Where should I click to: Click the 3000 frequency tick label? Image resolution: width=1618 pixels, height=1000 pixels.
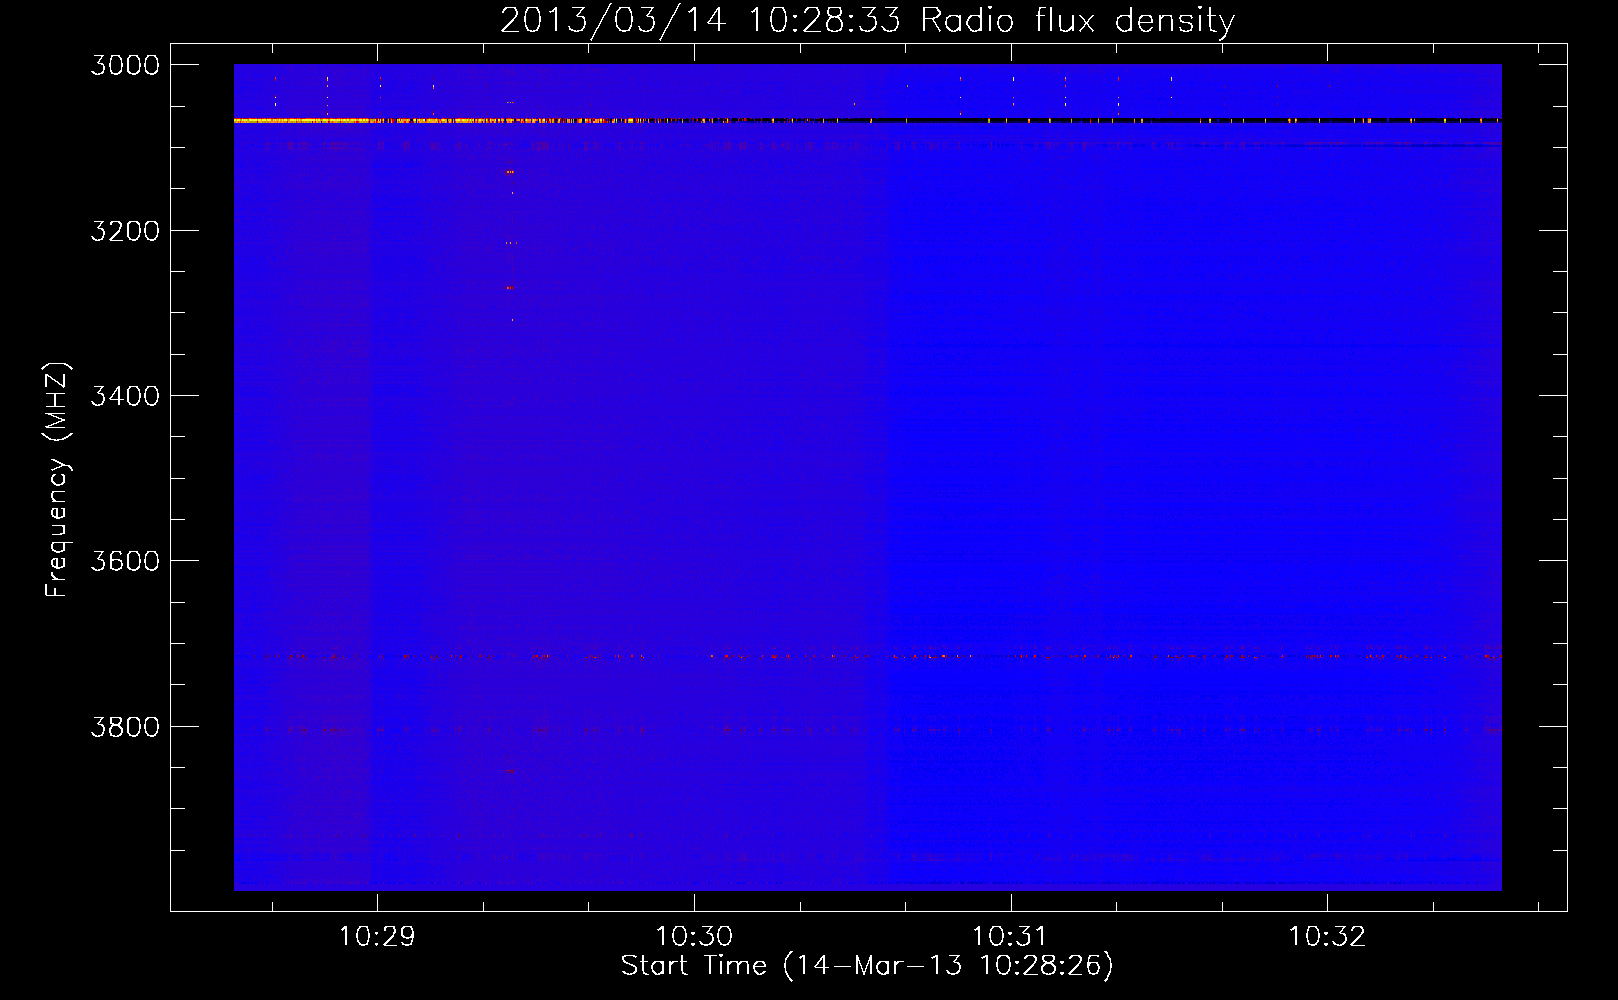click(125, 65)
